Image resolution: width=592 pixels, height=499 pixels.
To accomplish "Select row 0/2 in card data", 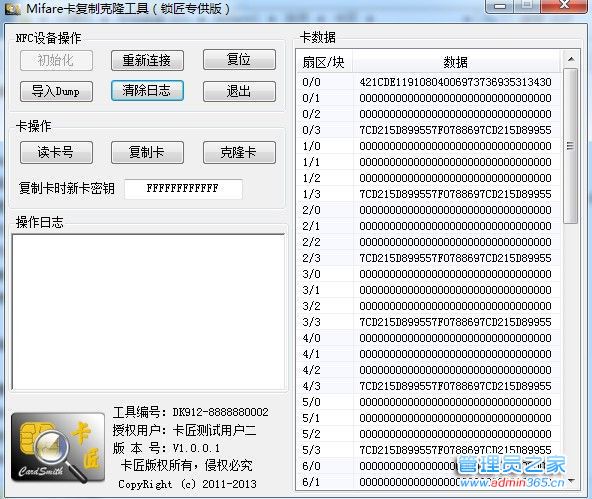I will (x=428, y=114).
